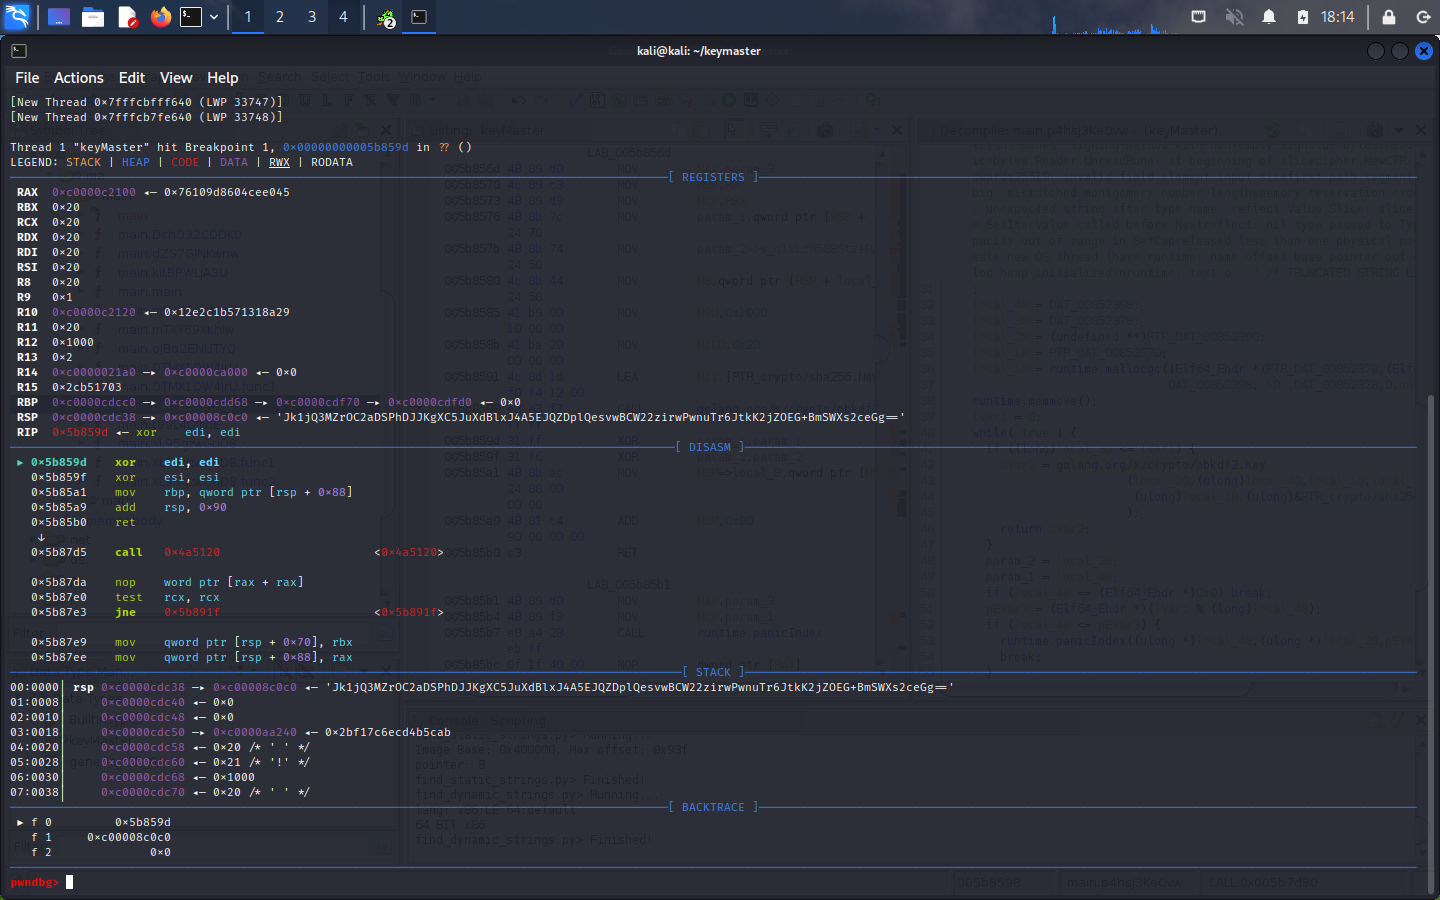The image size is (1440, 900).
Task: Click the 18:14 clock
Action: (x=1337, y=17)
